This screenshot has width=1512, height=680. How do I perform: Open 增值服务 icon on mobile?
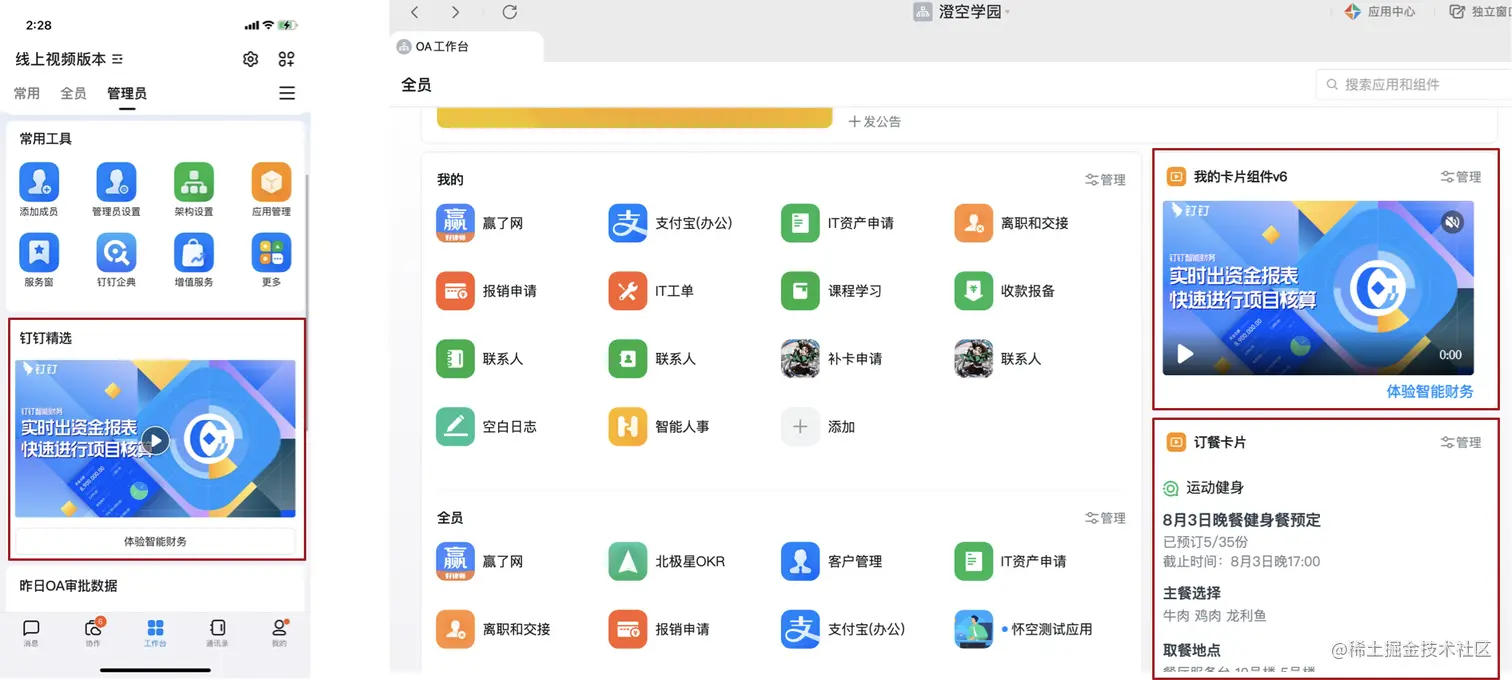tap(194, 253)
